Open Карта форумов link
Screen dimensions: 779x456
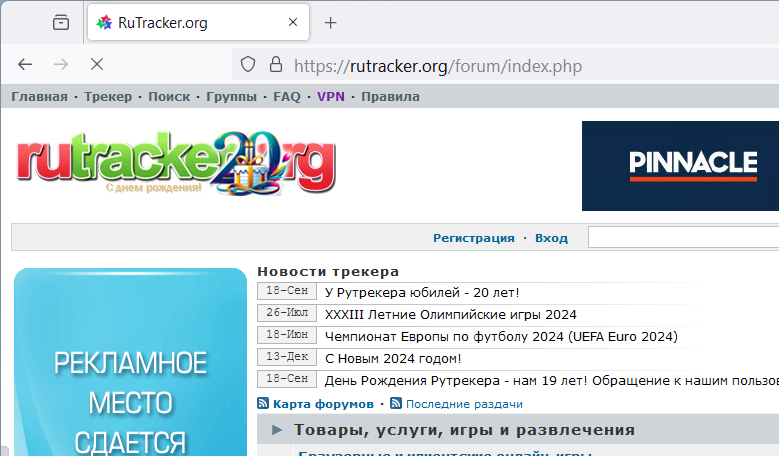click(x=323, y=404)
